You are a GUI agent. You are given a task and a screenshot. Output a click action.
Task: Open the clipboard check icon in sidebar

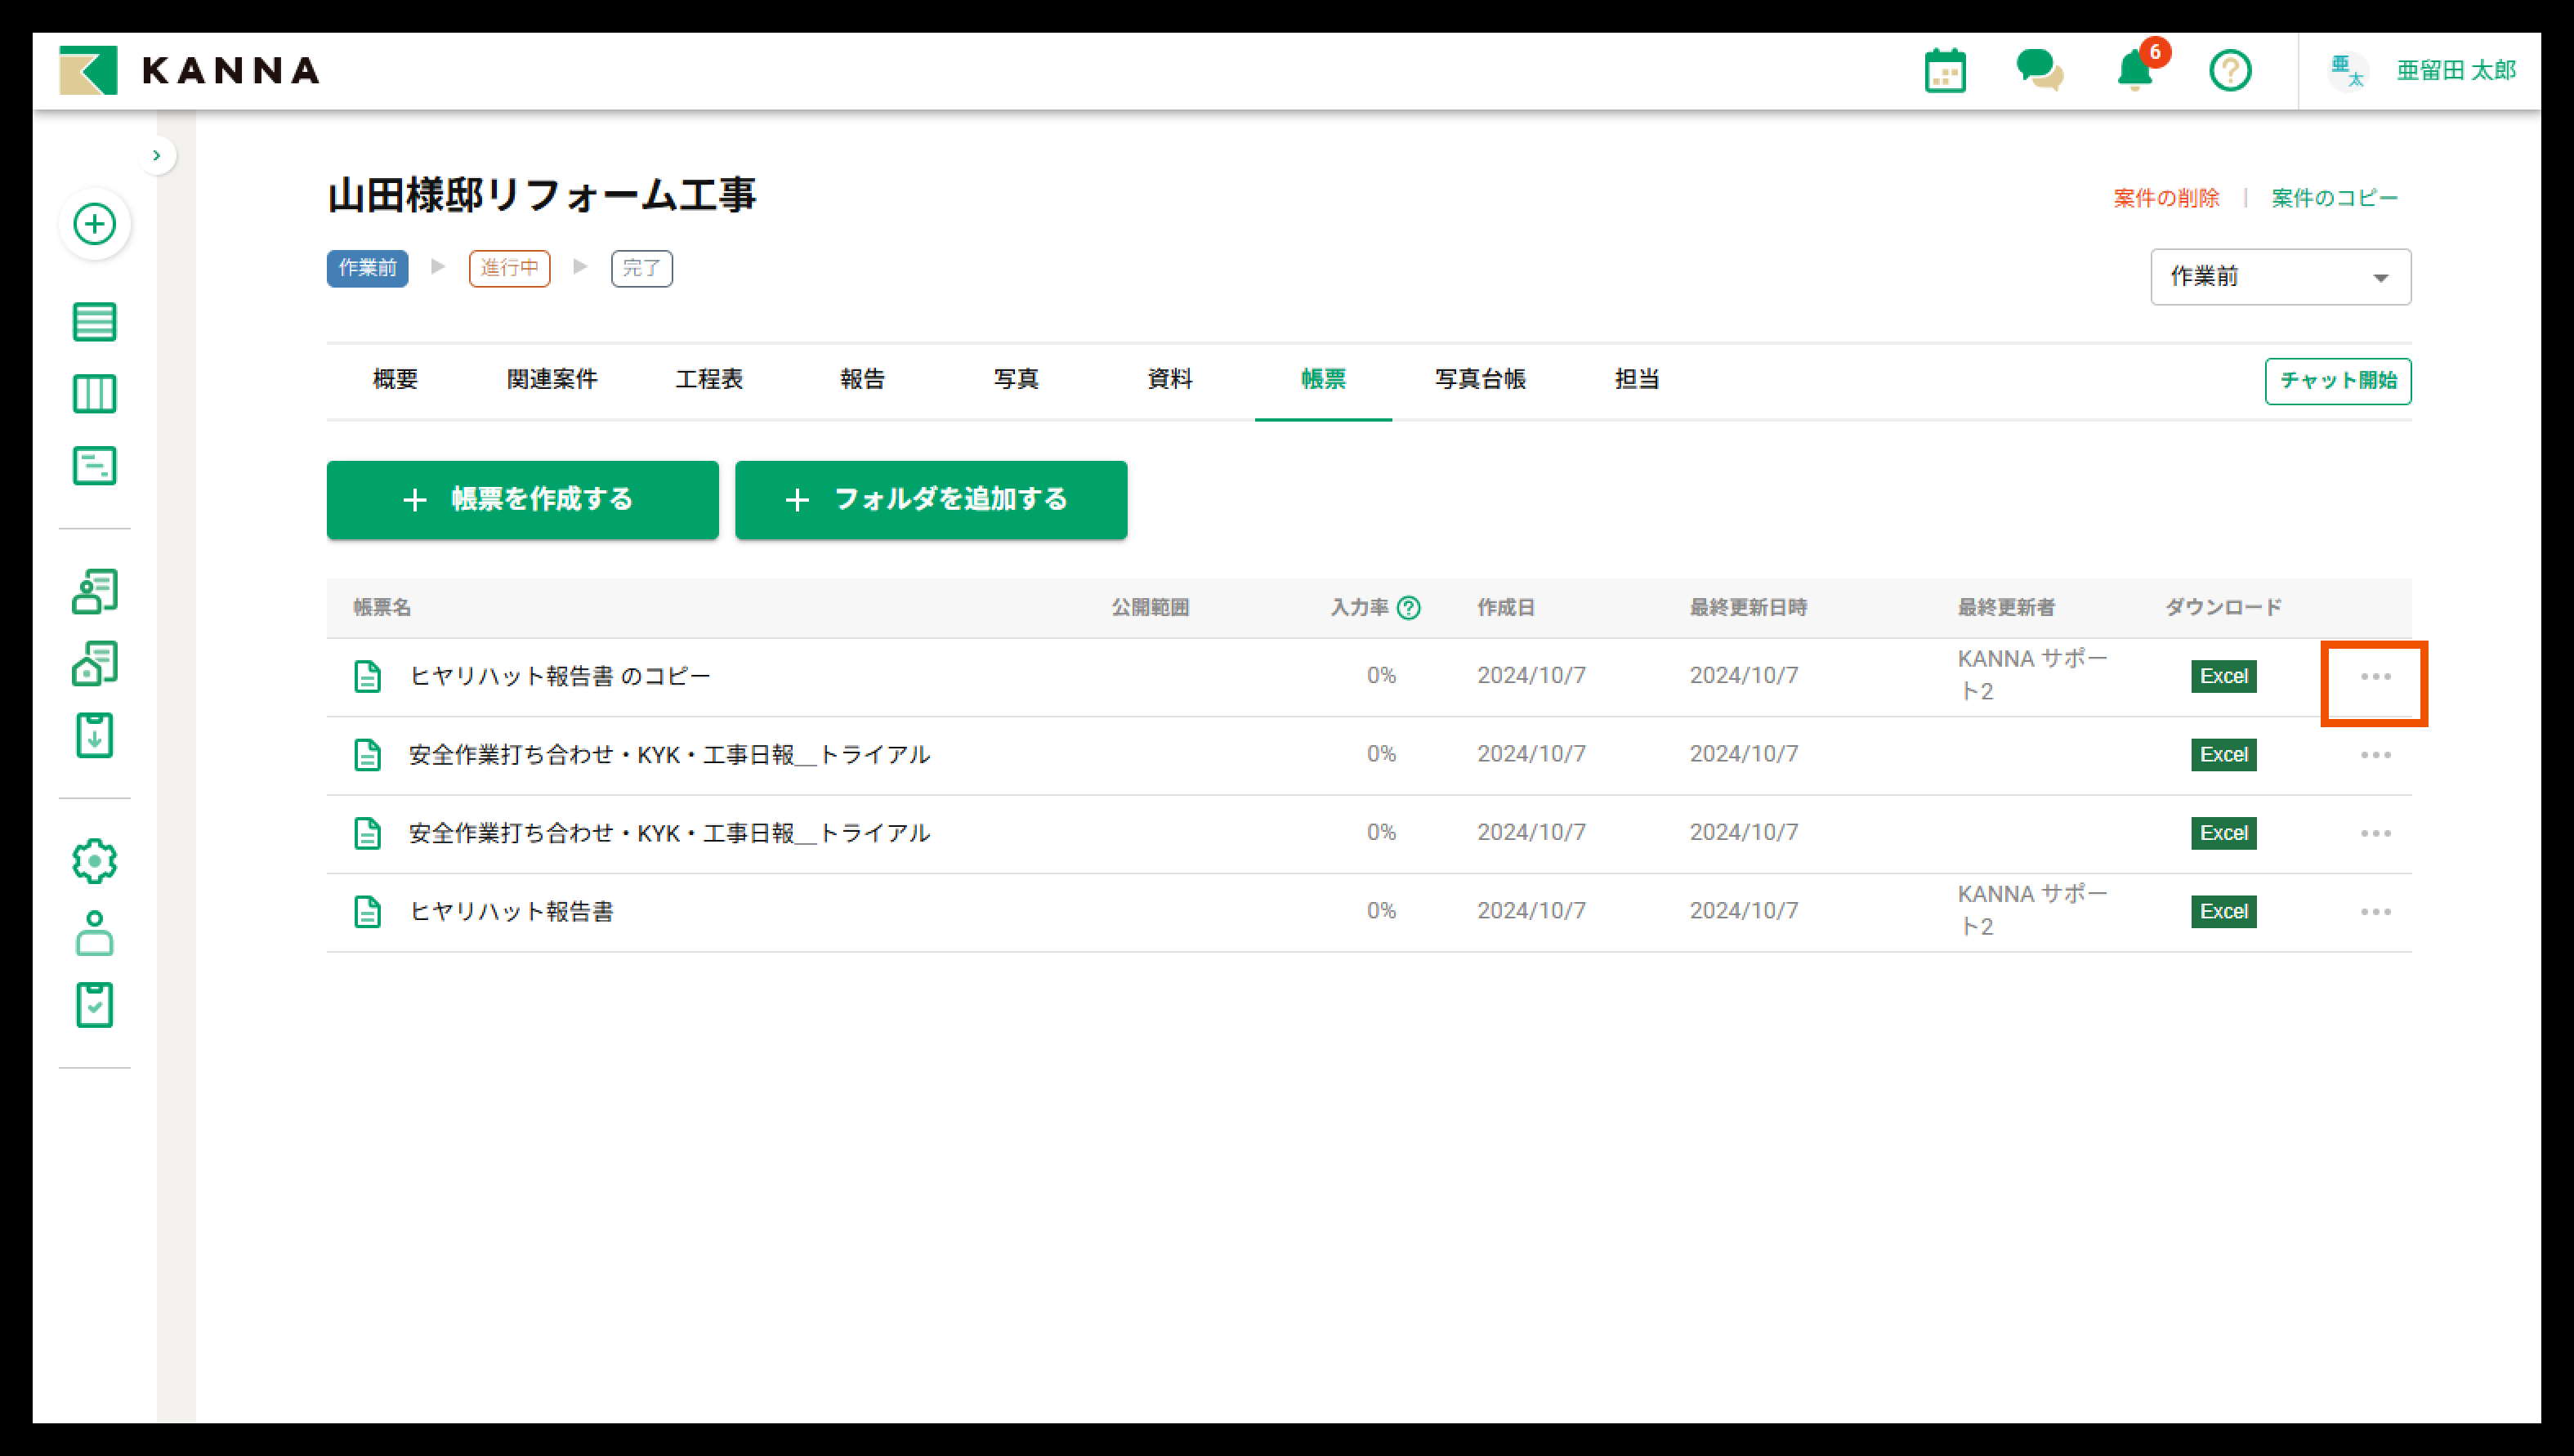[x=95, y=1005]
